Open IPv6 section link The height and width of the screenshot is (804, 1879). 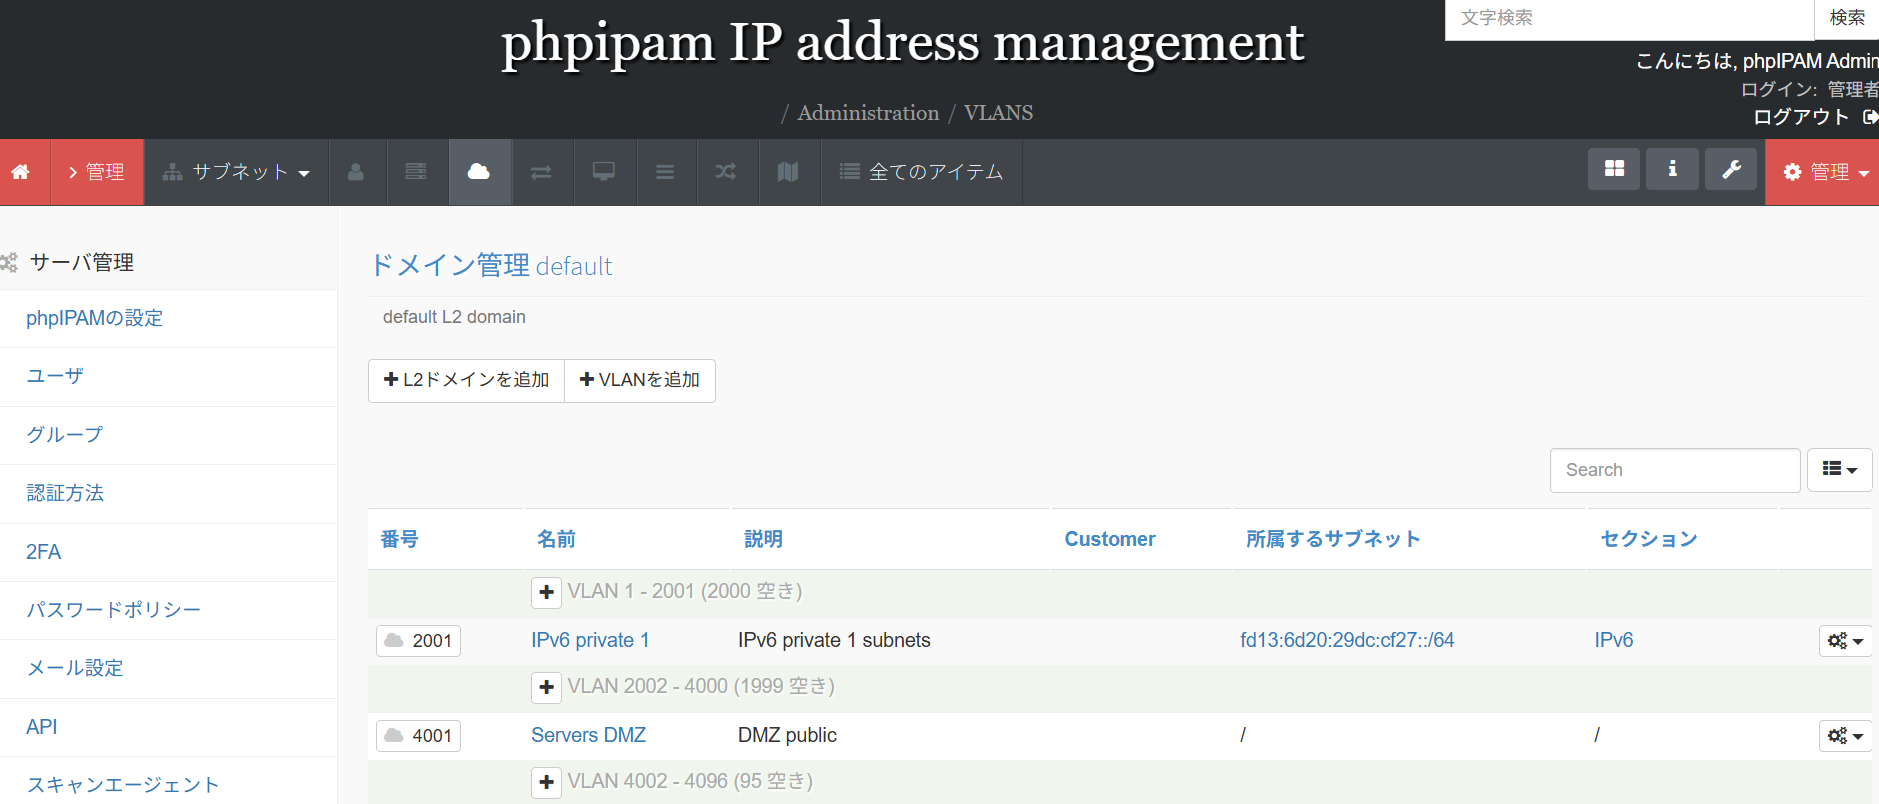(x=1614, y=640)
